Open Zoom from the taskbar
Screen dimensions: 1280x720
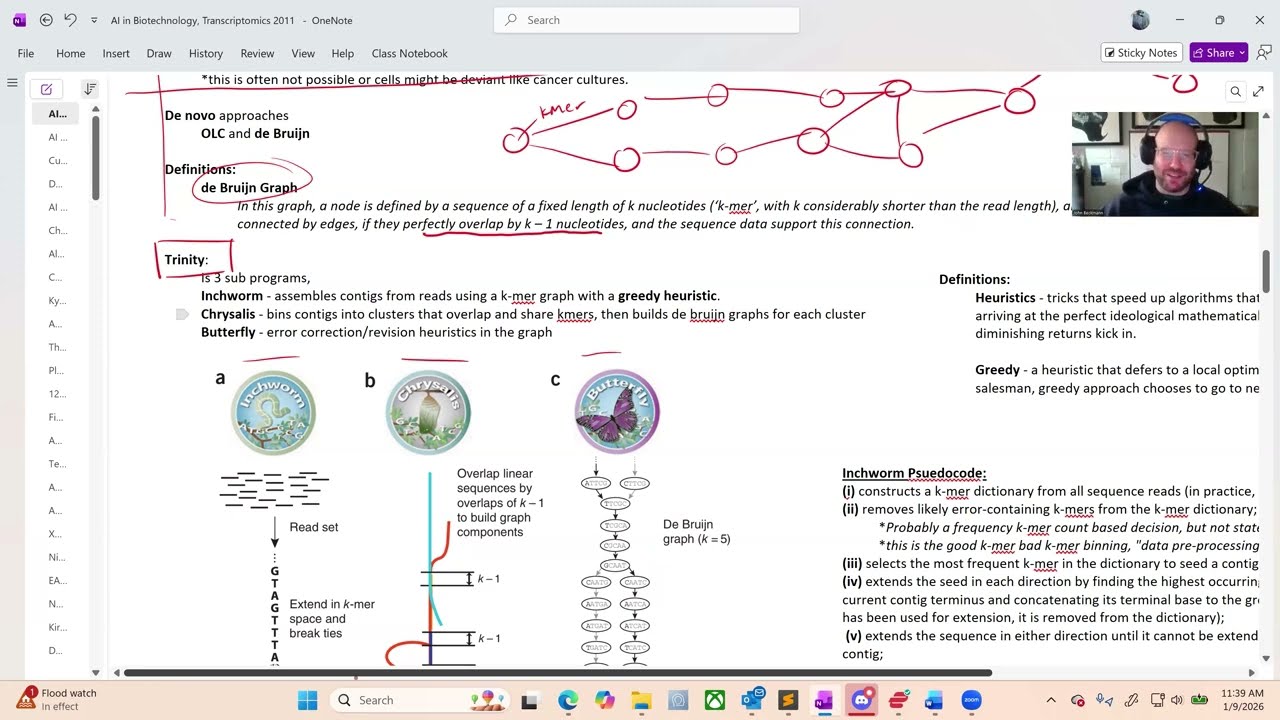[972, 700]
